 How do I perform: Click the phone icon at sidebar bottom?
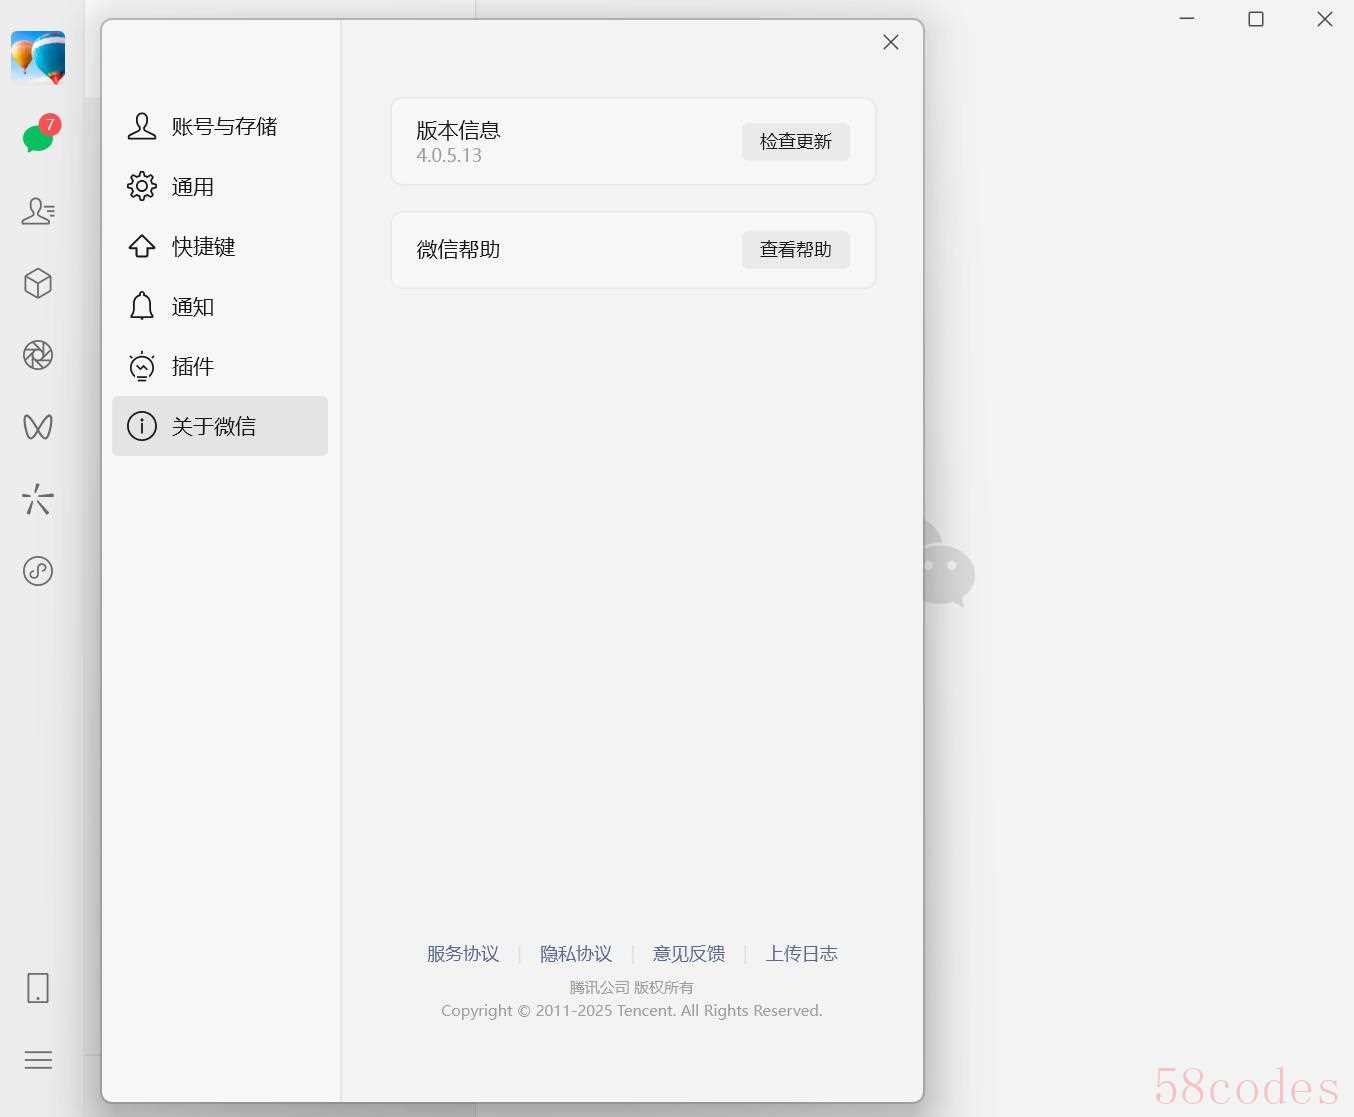[x=38, y=988]
